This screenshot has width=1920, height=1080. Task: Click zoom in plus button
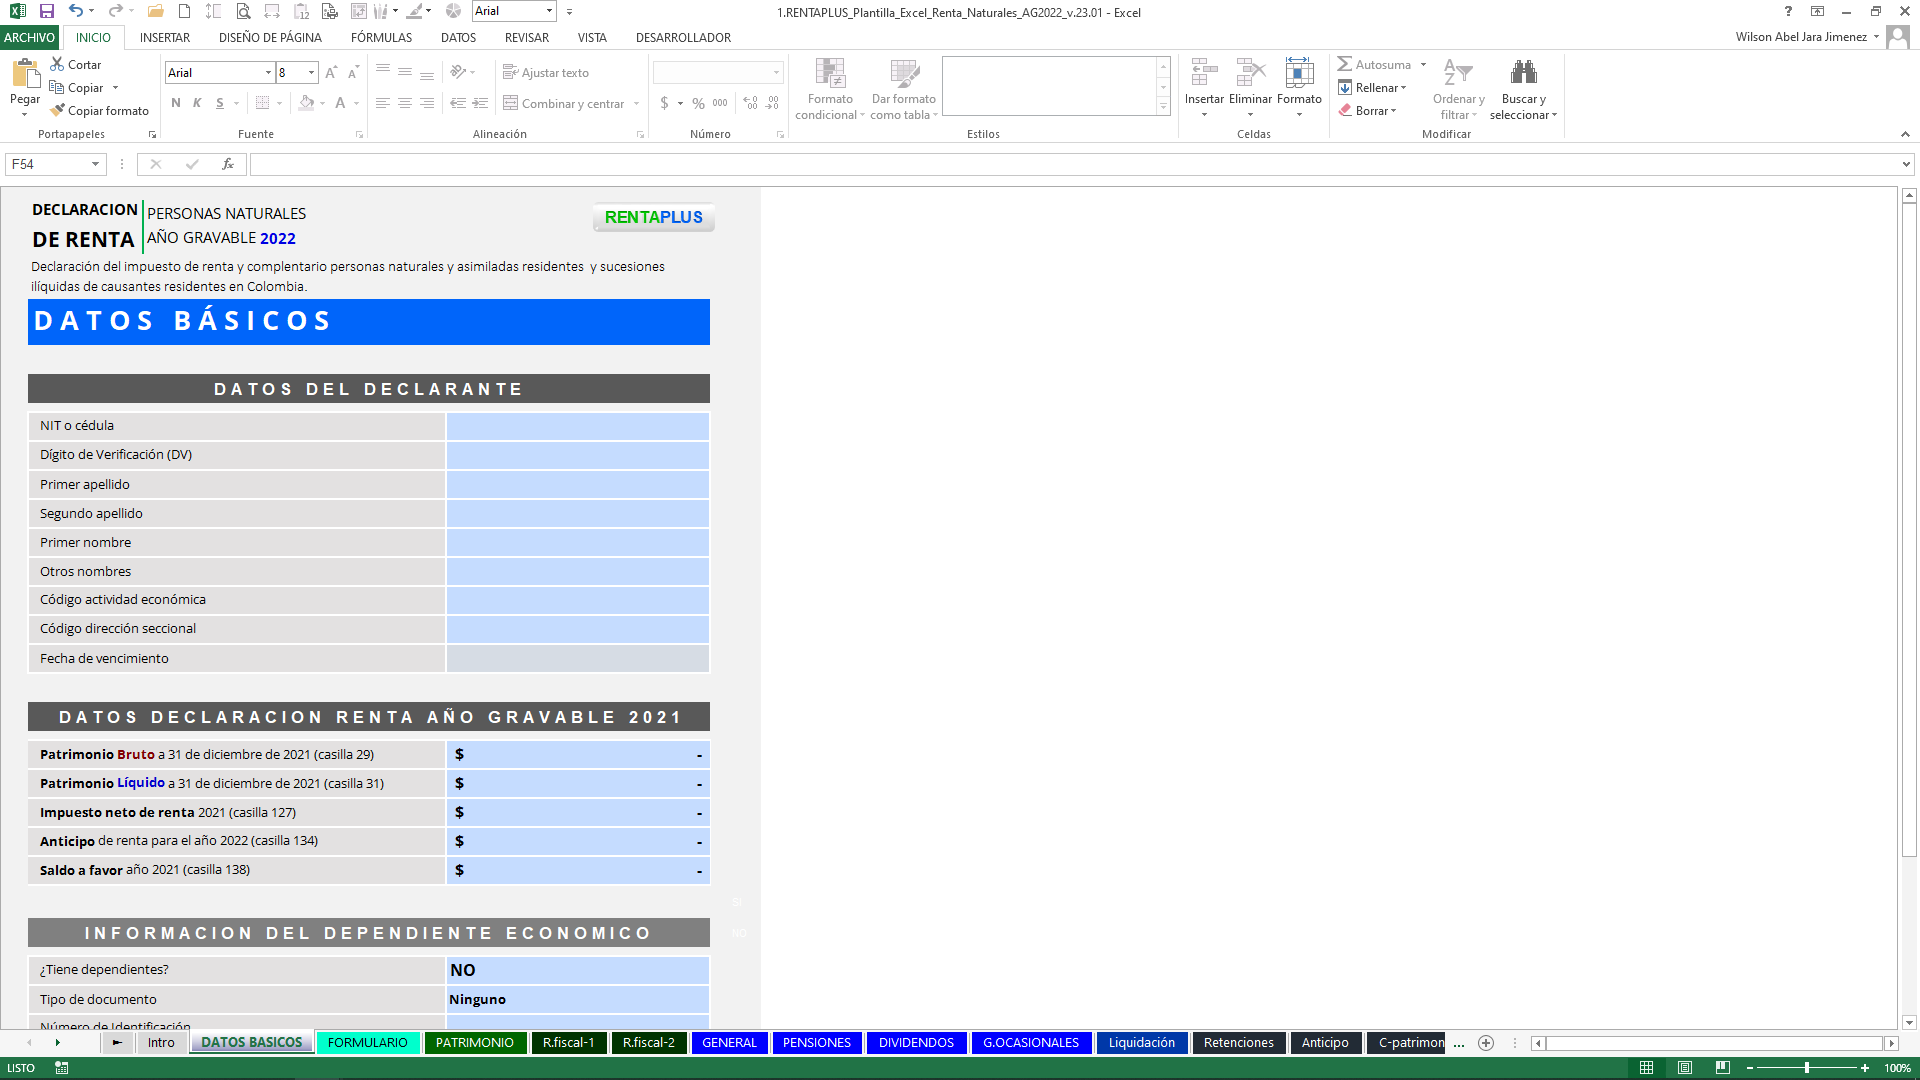1865,1068
